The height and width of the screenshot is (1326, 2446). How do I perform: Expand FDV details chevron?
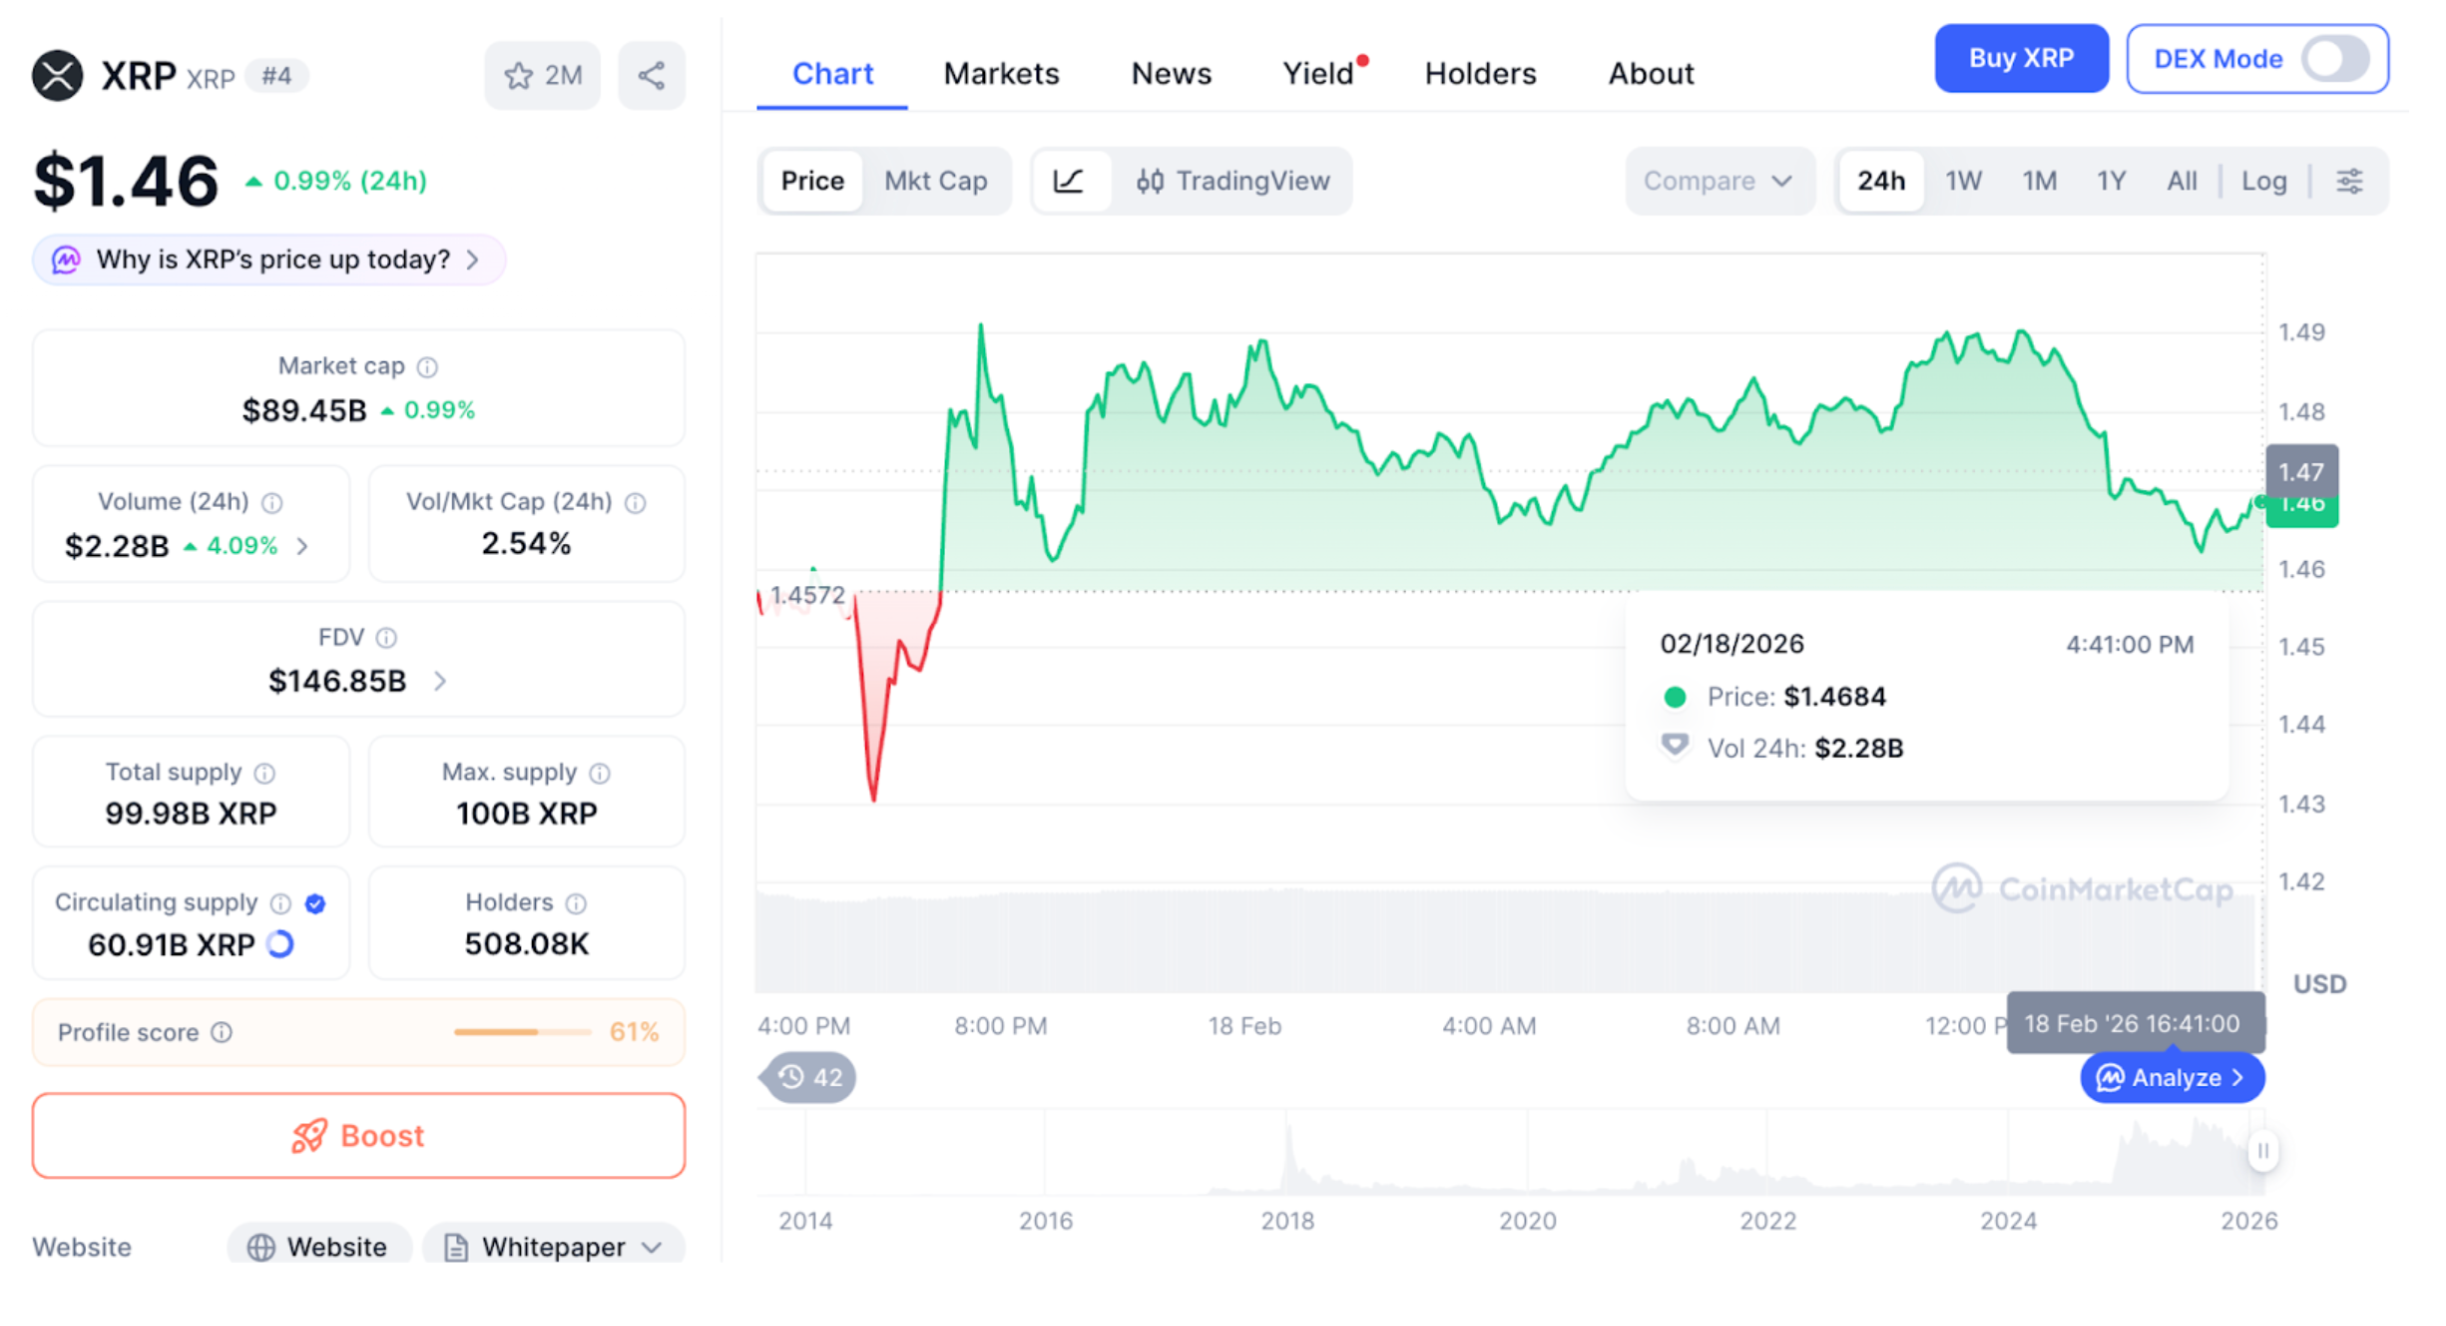[x=440, y=681]
